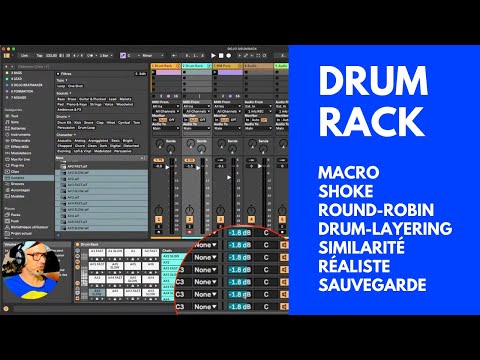This screenshot has height=360, width=480.
Task: Open track 1 All Channels dropdown
Action: [166, 111]
